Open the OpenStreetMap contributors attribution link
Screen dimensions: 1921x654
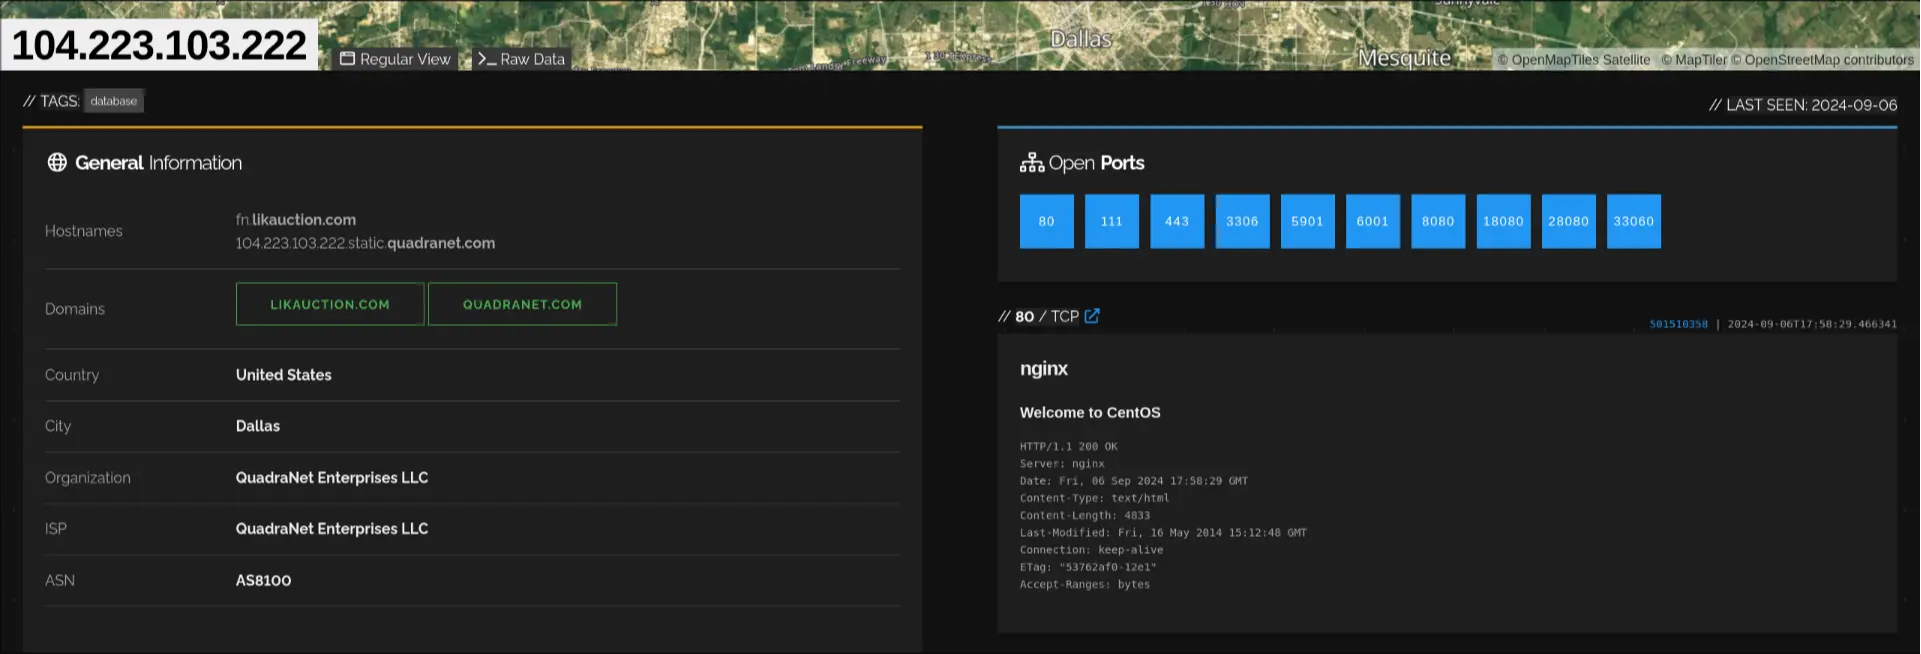click(x=1829, y=60)
